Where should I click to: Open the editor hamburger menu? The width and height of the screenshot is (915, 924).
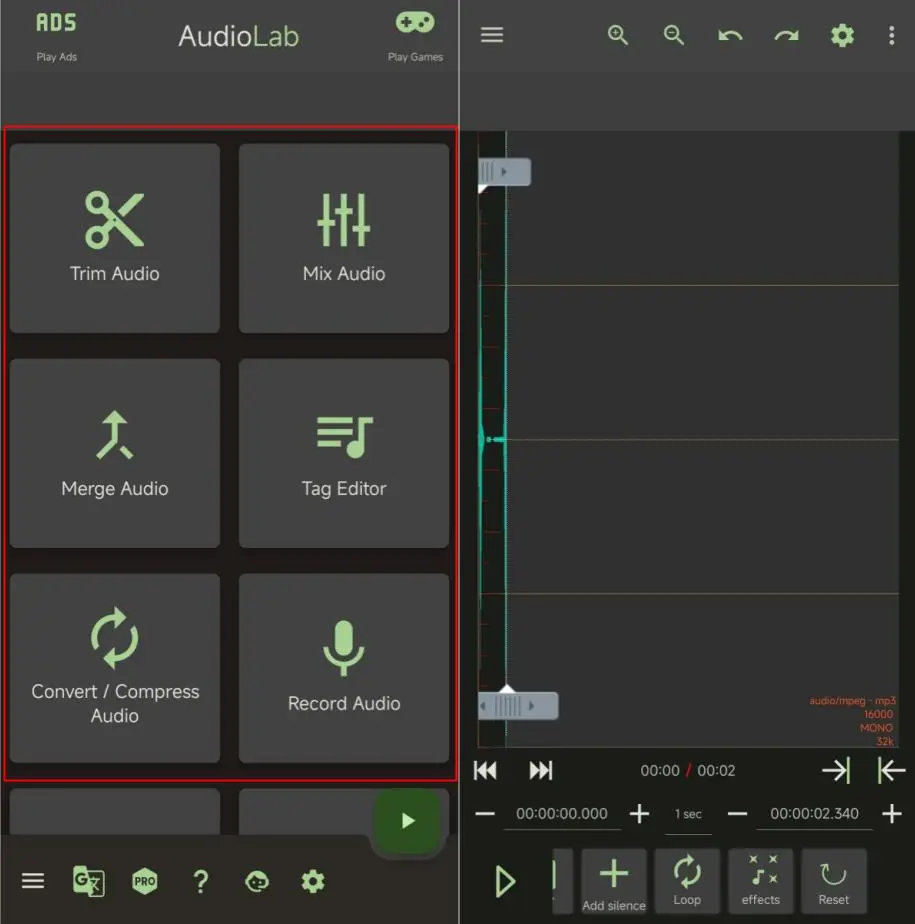pos(492,35)
